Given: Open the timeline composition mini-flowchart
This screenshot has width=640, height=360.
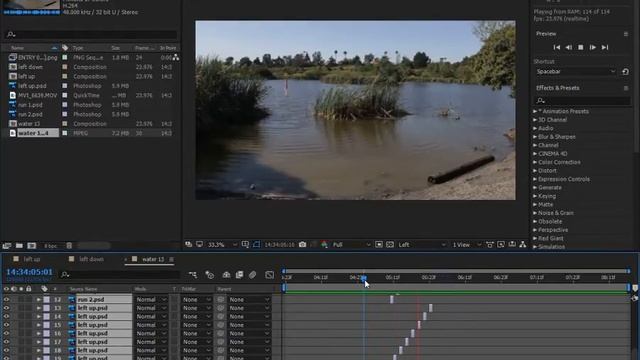Looking at the screenshot, I should tap(193, 275).
